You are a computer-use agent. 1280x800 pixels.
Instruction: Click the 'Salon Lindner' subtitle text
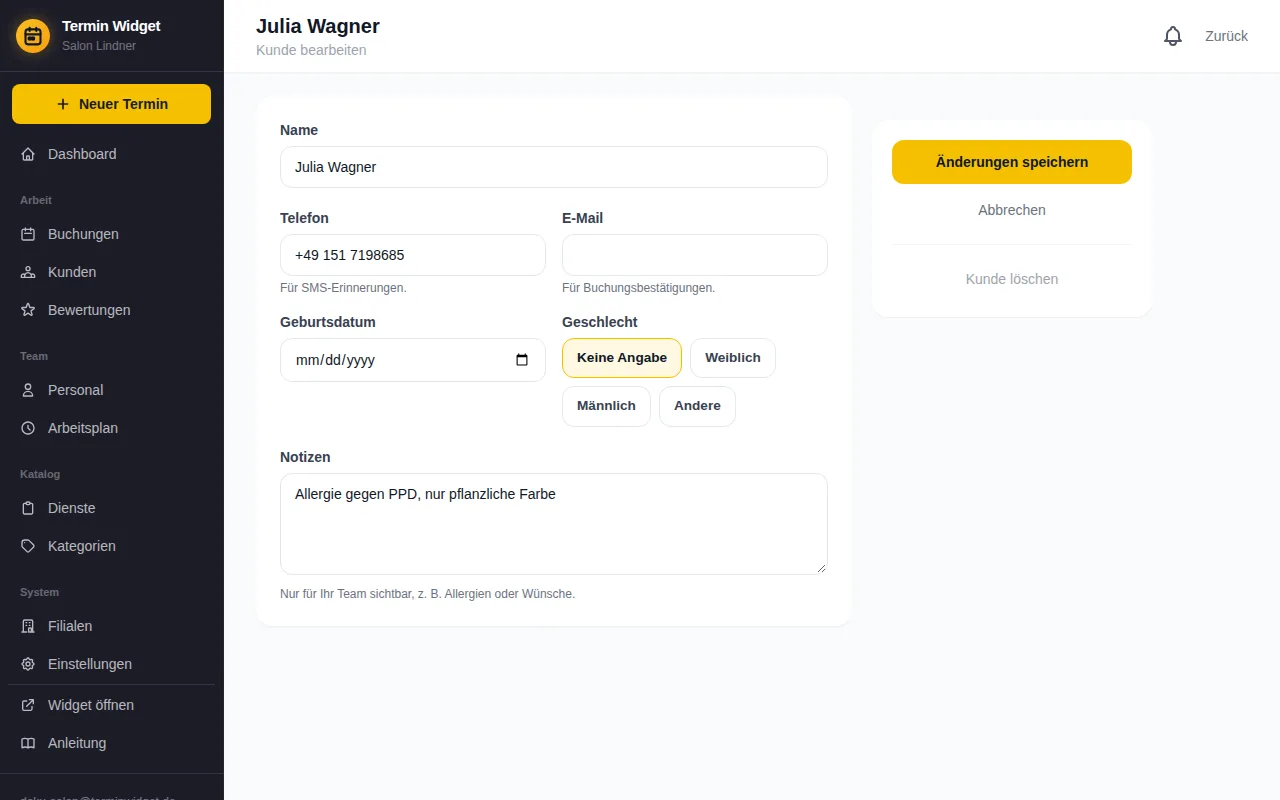tap(99, 46)
